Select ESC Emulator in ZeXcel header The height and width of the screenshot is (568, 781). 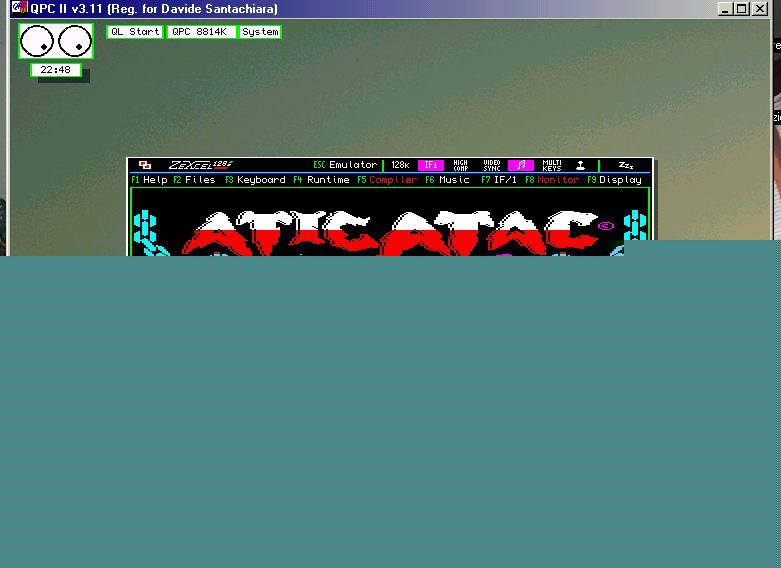pos(345,165)
